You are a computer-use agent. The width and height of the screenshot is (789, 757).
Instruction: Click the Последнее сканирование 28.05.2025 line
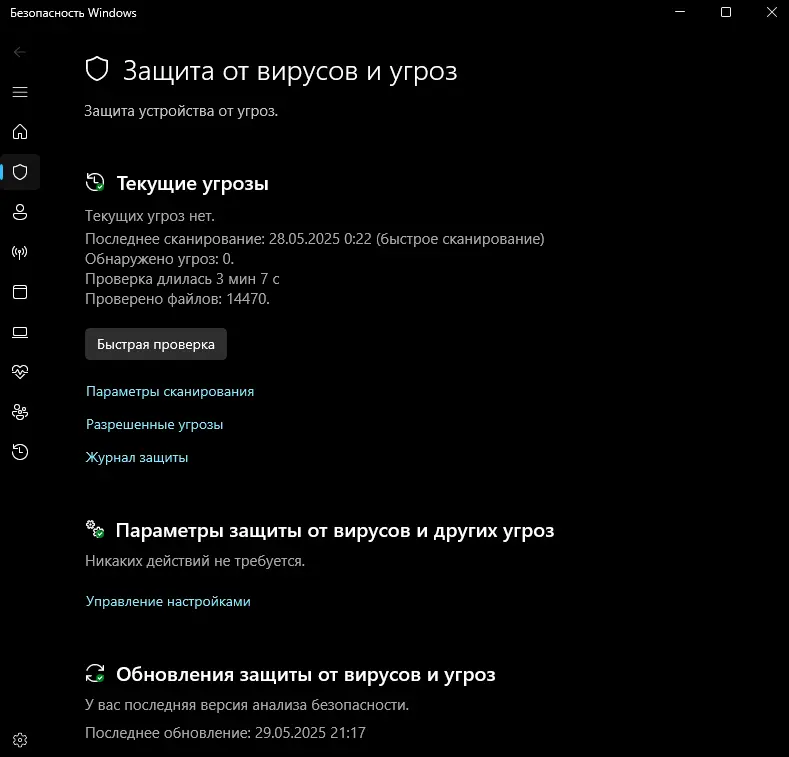pyautogui.click(x=314, y=239)
